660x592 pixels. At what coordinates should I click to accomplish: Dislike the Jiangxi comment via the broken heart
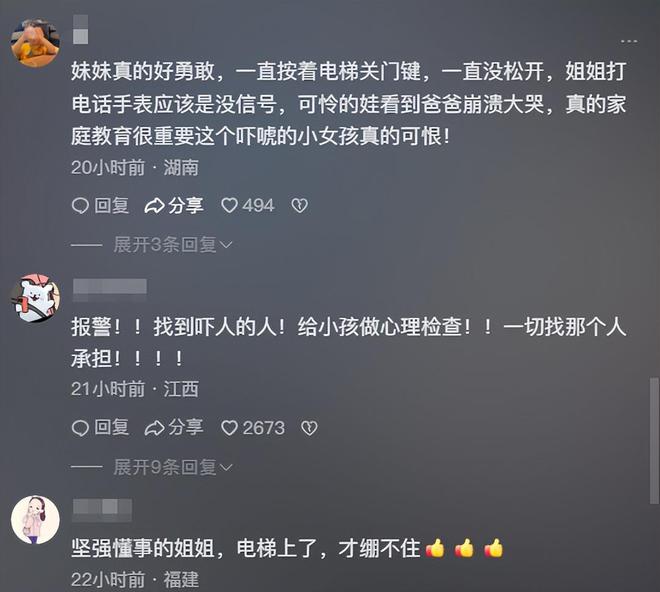tap(309, 428)
